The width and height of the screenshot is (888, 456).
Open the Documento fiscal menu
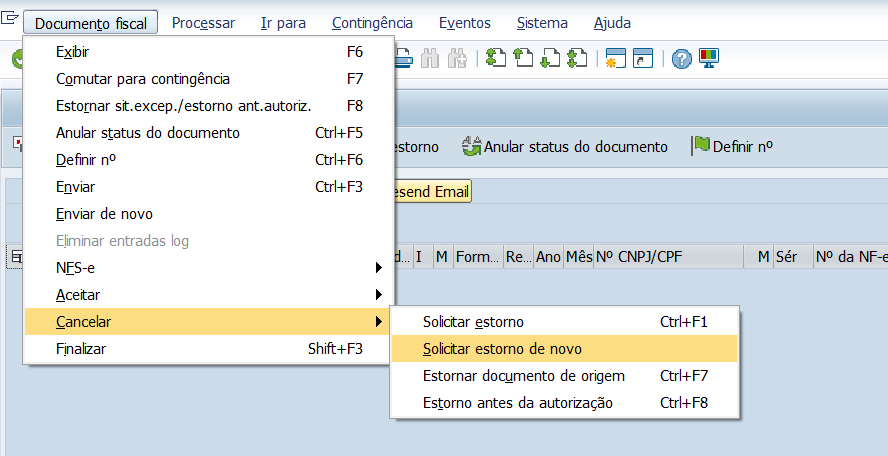tap(91, 23)
